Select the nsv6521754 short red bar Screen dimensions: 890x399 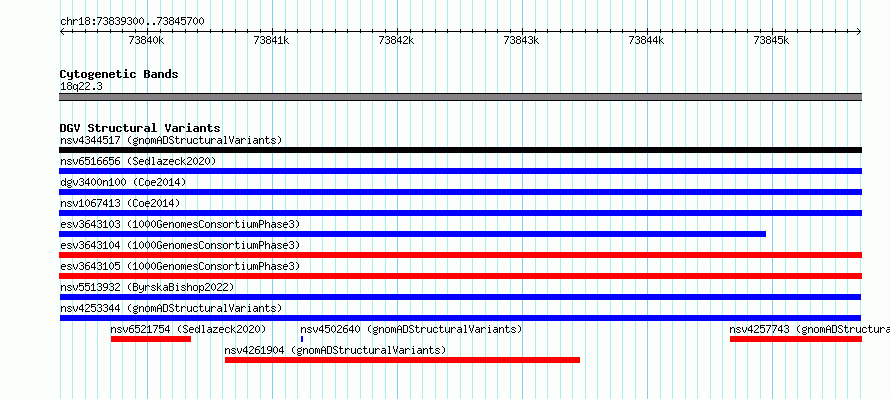(151, 339)
